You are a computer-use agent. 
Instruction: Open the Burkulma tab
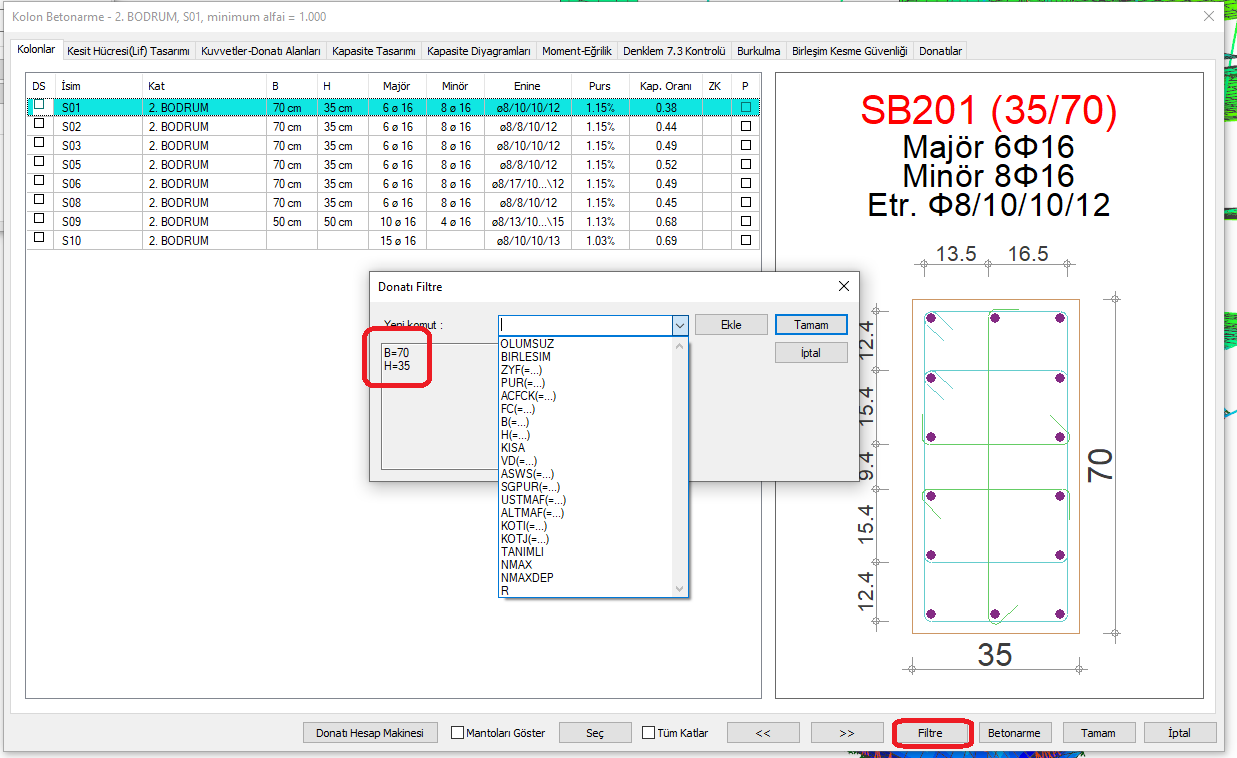[759, 51]
